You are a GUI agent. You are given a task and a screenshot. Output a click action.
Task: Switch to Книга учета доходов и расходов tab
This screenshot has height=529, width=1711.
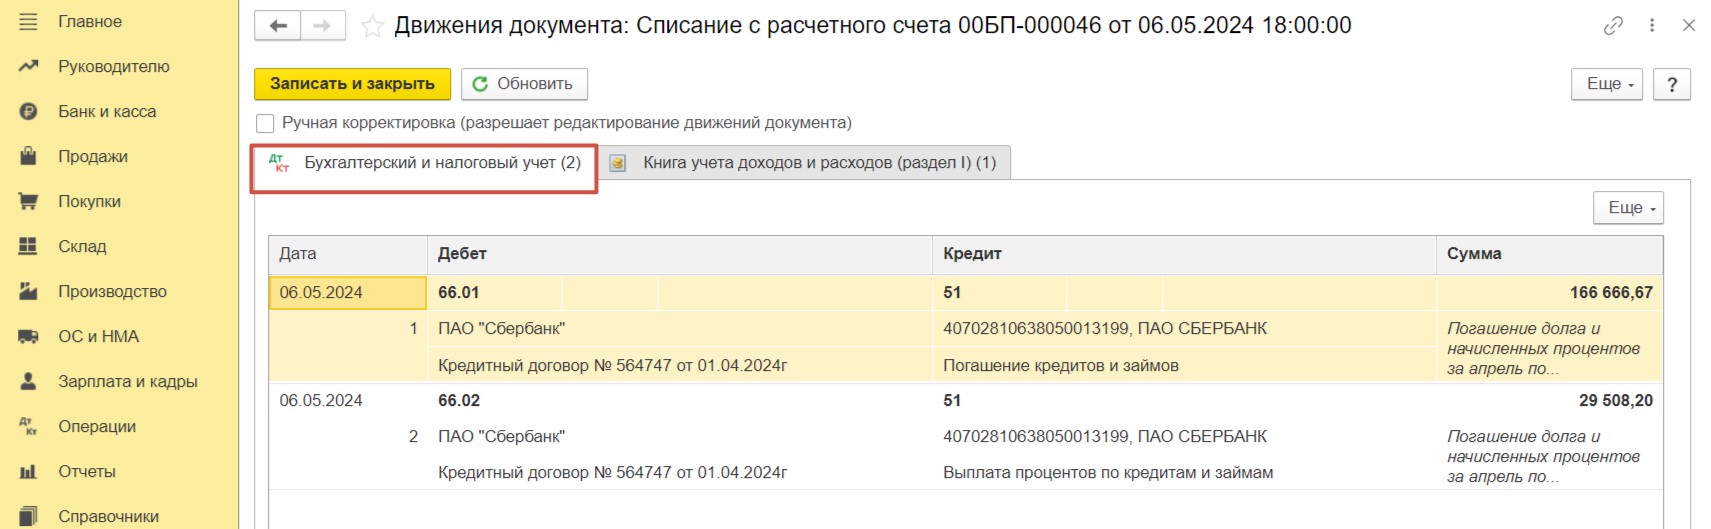pyautogui.click(x=804, y=162)
